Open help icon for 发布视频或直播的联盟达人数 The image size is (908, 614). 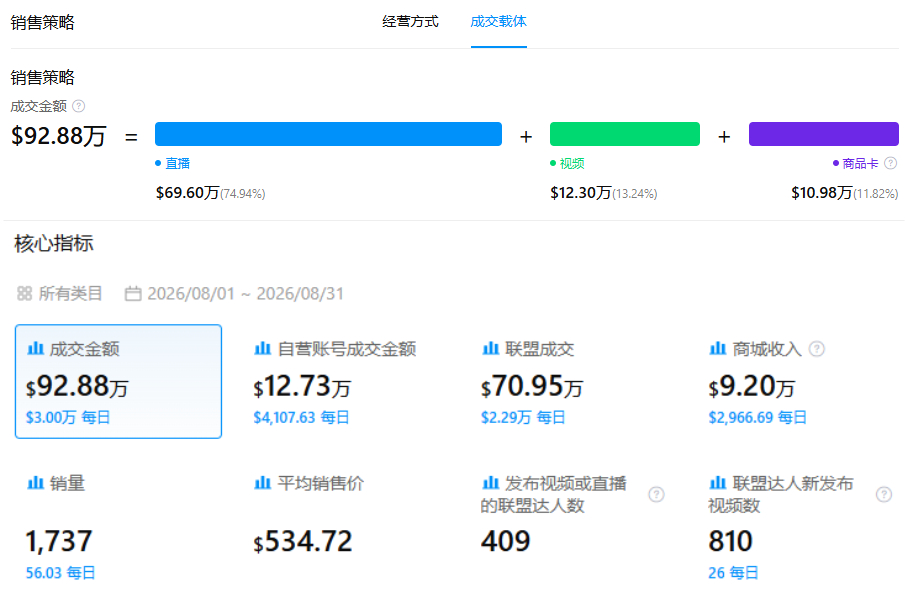(656, 495)
